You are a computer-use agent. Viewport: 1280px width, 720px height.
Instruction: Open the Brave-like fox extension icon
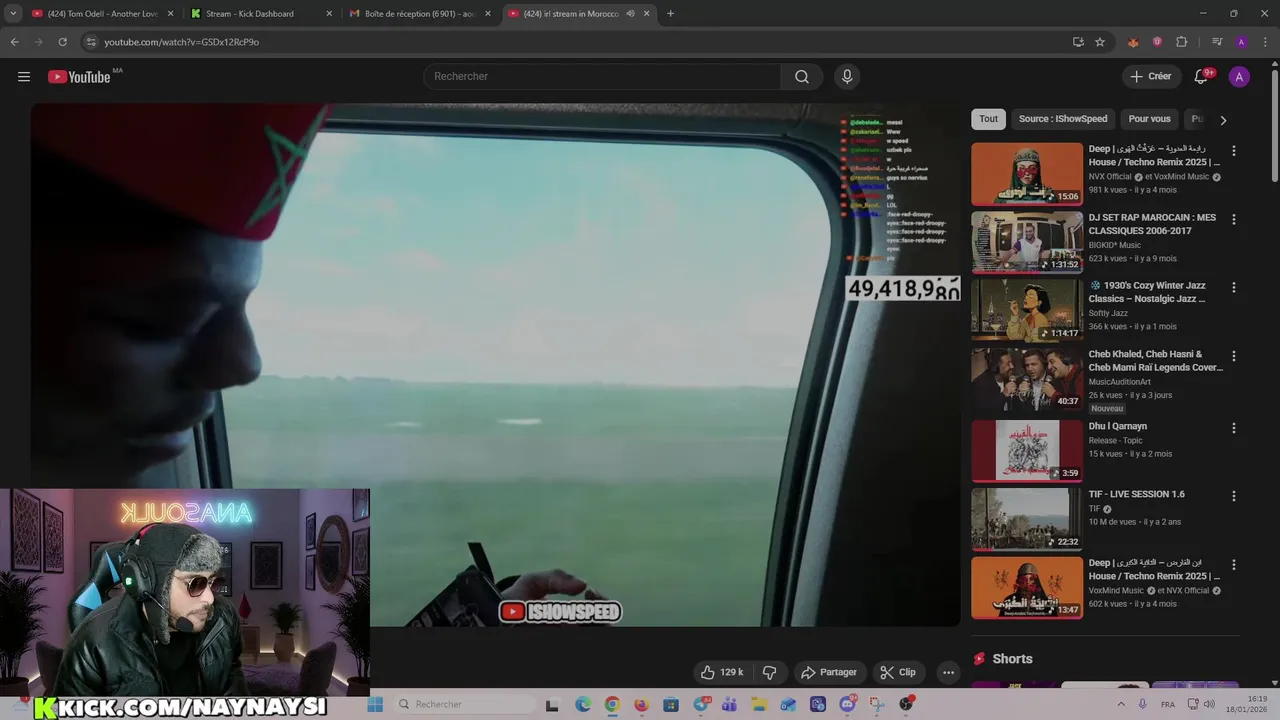(x=1133, y=42)
